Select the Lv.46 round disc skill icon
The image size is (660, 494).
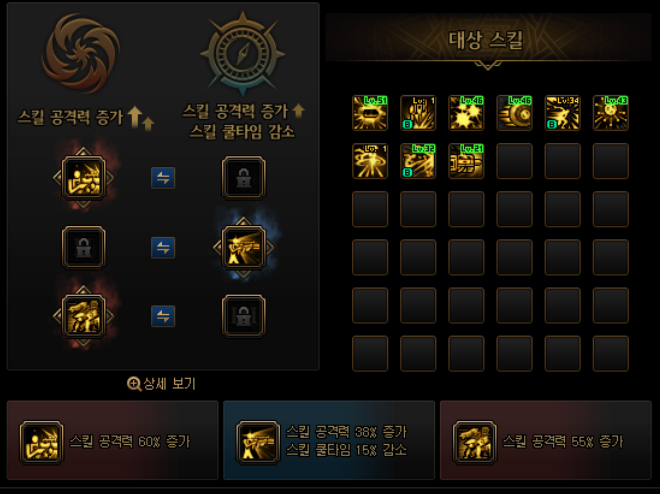[x=514, y=113]
